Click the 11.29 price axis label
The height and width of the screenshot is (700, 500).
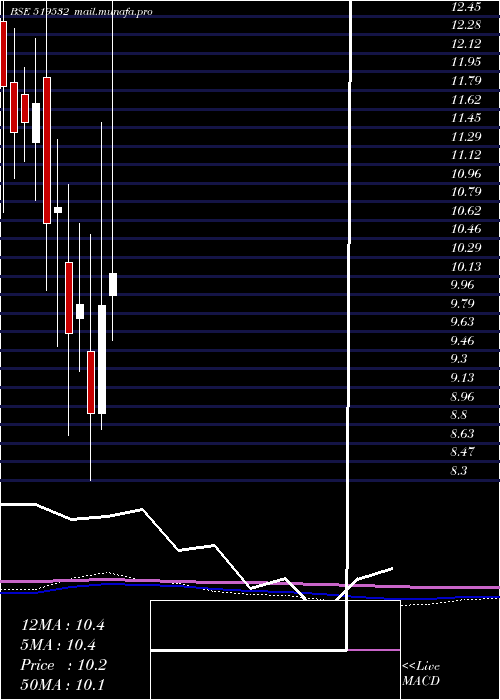click(466, 137)
